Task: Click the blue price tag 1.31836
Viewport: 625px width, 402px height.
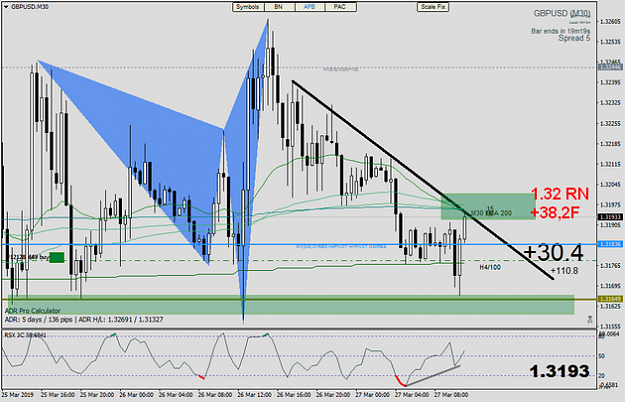Action: (610, 244)
